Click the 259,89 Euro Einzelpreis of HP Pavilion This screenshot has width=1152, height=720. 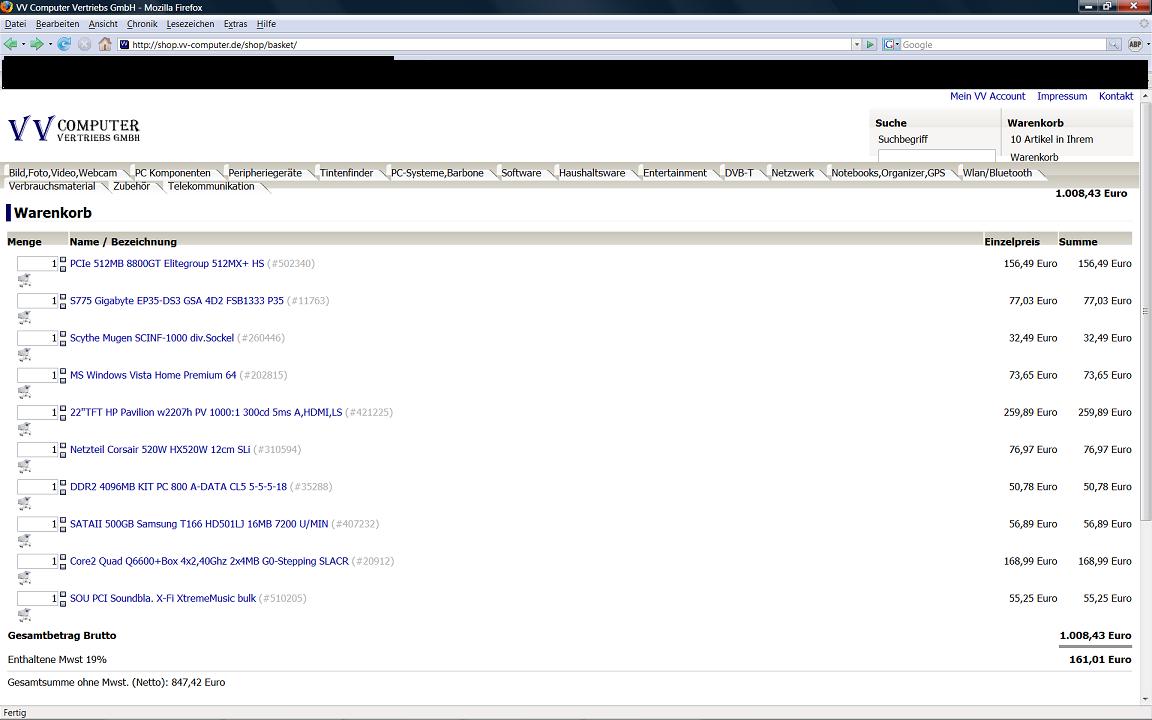[1030, 412]
